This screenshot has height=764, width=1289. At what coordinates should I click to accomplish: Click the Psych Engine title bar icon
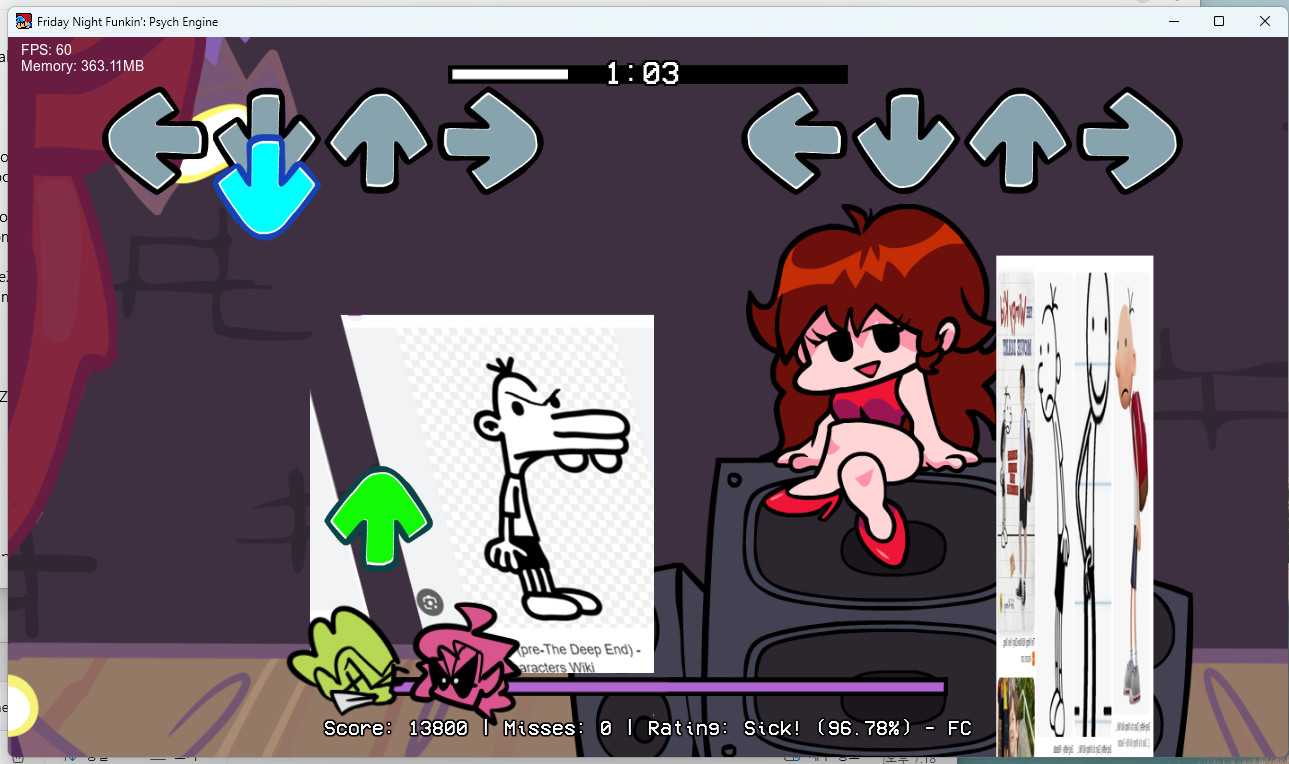(24, 21)
